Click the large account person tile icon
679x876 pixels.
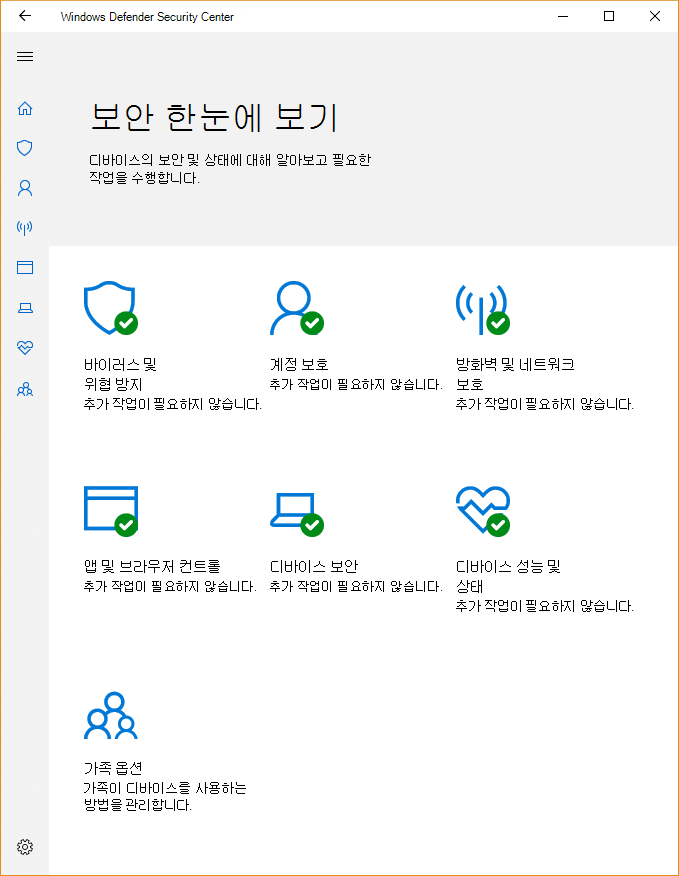(x=297, y=308)
